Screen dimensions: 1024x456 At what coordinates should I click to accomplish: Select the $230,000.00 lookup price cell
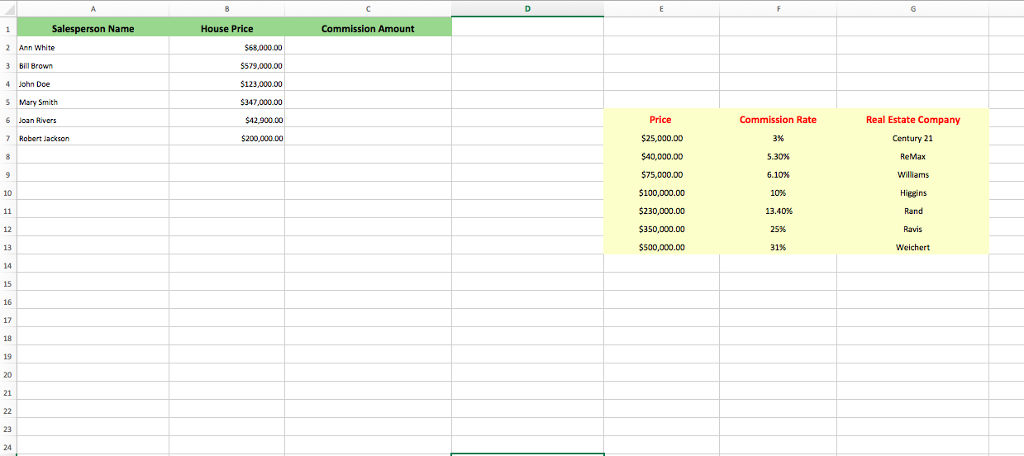tap(661, 211)
